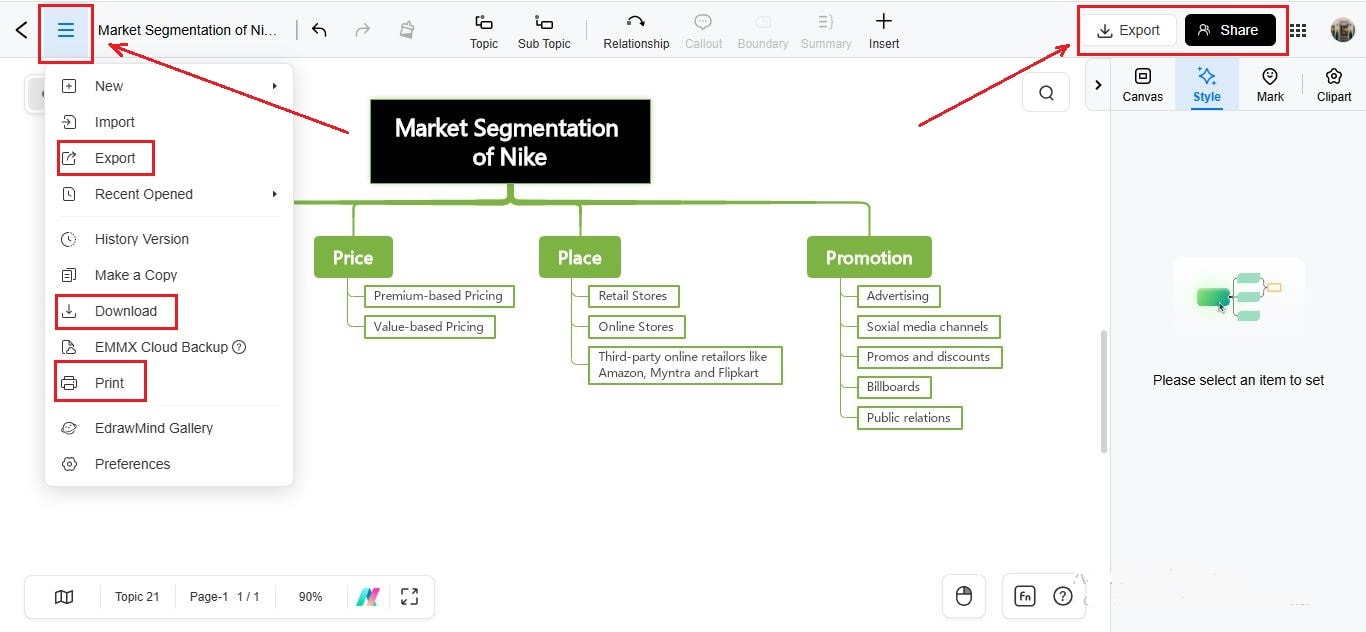
Task: Select the Price topic node
Action: 353,257
